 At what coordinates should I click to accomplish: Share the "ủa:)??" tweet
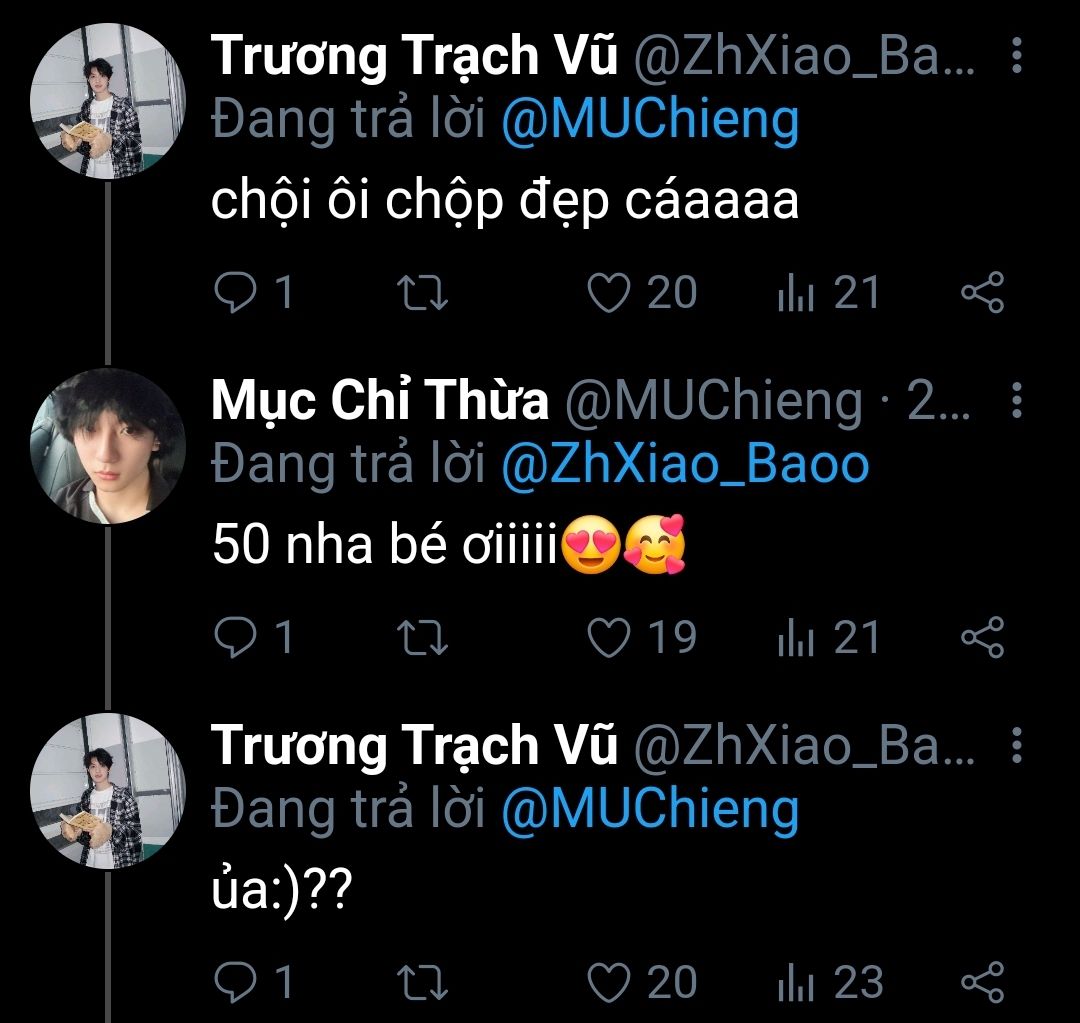[981, 982]
